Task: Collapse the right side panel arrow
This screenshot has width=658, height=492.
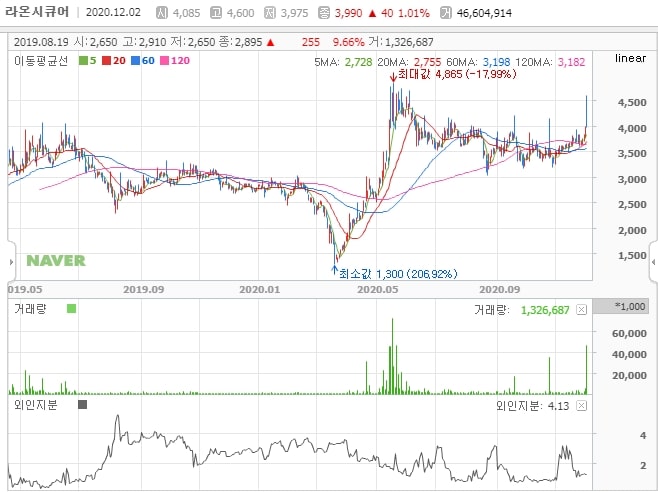Action: 653,262
